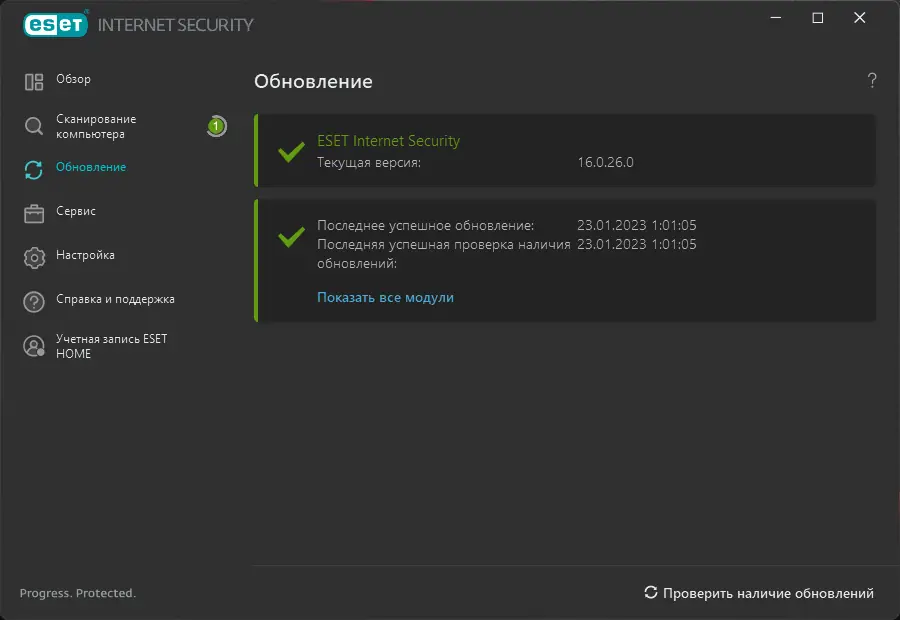900x620 pixels.
Task: Click the computer scan magnifier icon
Action: click(x=34, y=126)
